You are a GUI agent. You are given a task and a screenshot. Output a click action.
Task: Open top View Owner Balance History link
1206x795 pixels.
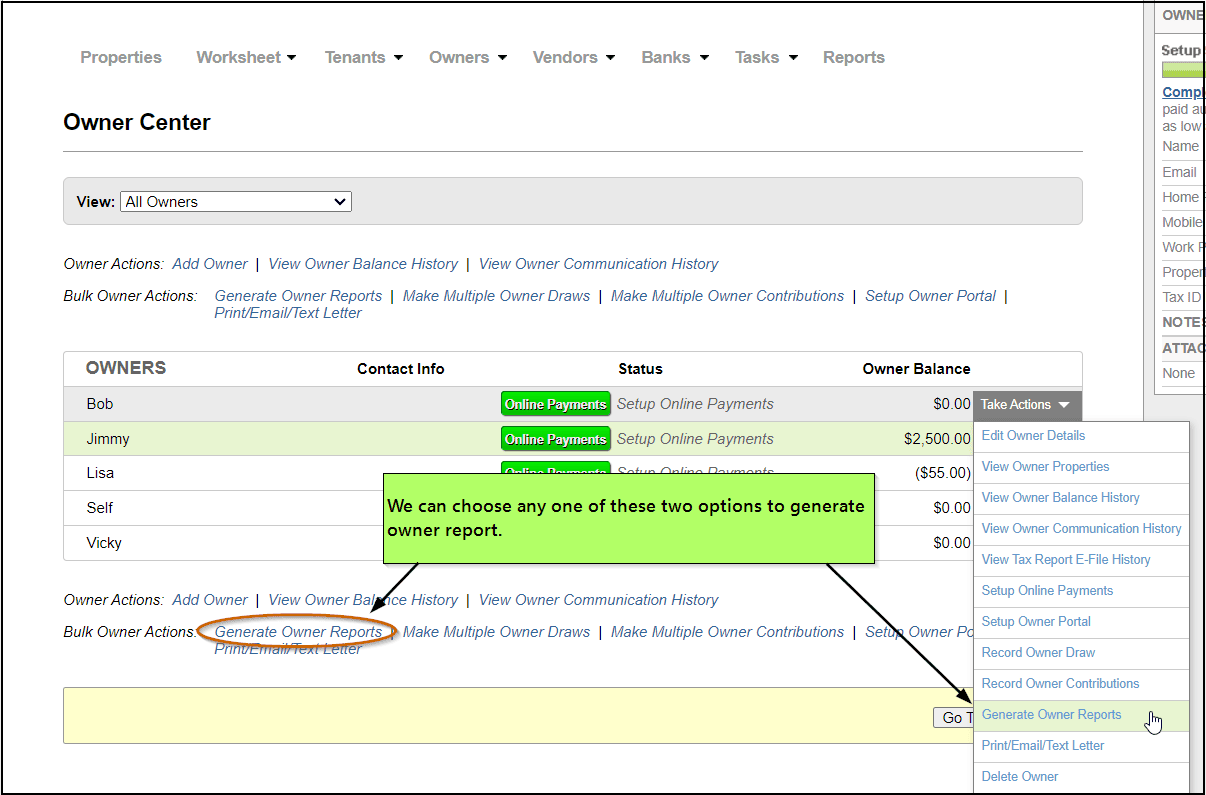coord(363,264)
